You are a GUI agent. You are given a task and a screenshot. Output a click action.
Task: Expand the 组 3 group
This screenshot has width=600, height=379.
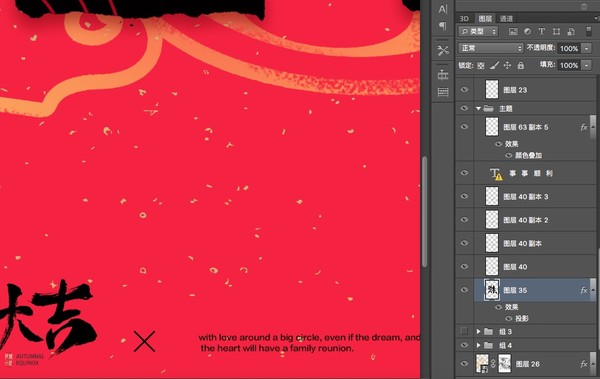[x=478, y=332]
